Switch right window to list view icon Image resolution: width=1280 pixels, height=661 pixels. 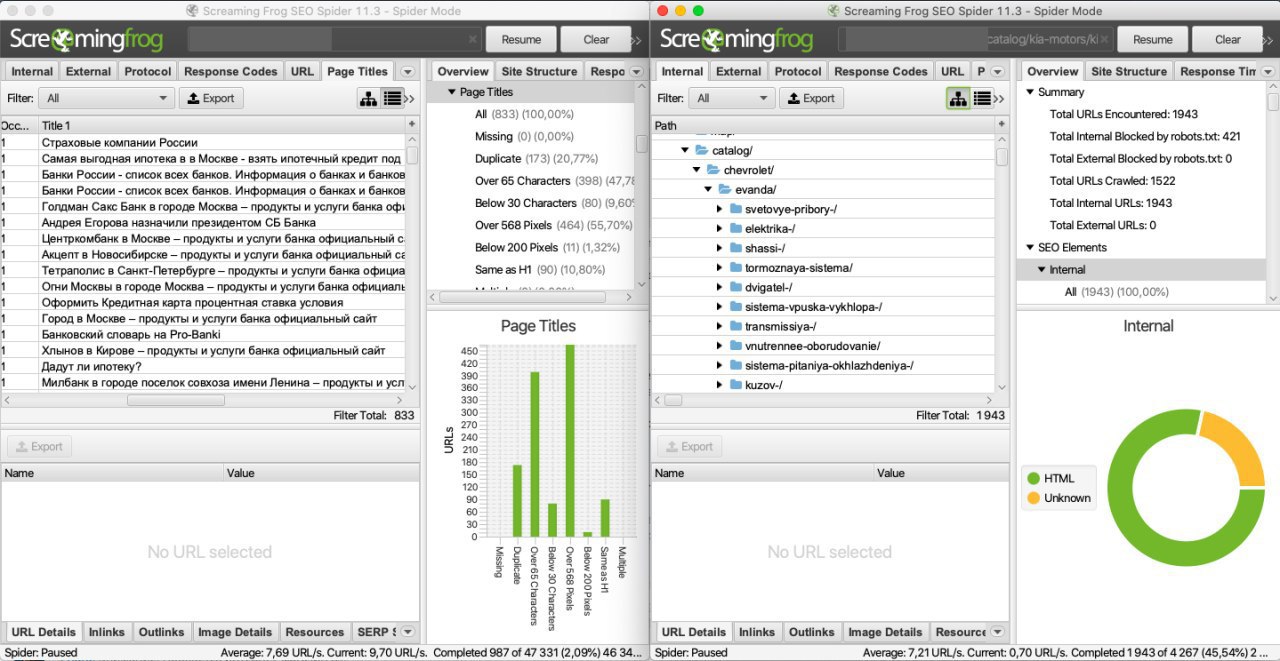click(983, 98)
